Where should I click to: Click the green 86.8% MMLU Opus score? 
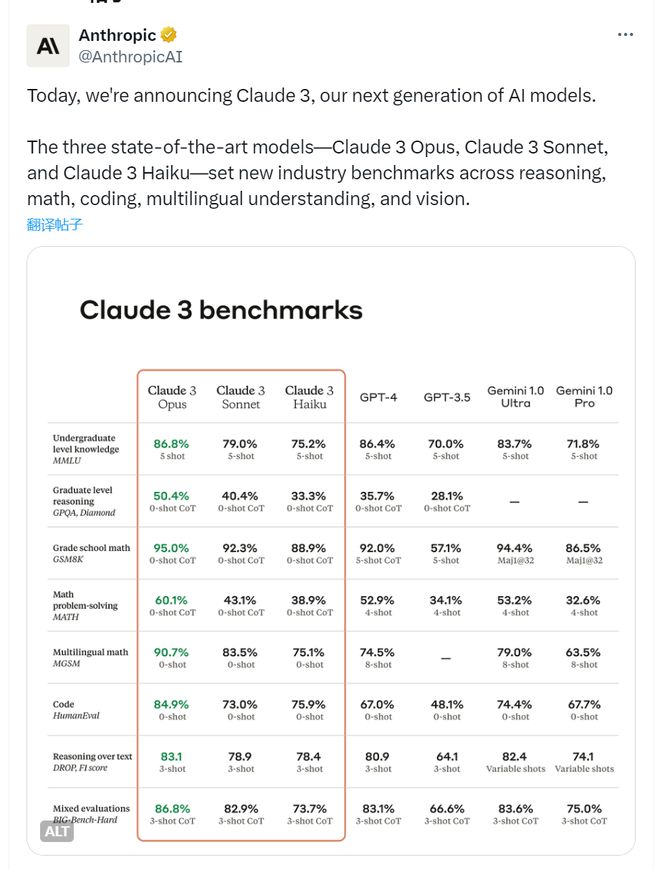pos(171,444)
